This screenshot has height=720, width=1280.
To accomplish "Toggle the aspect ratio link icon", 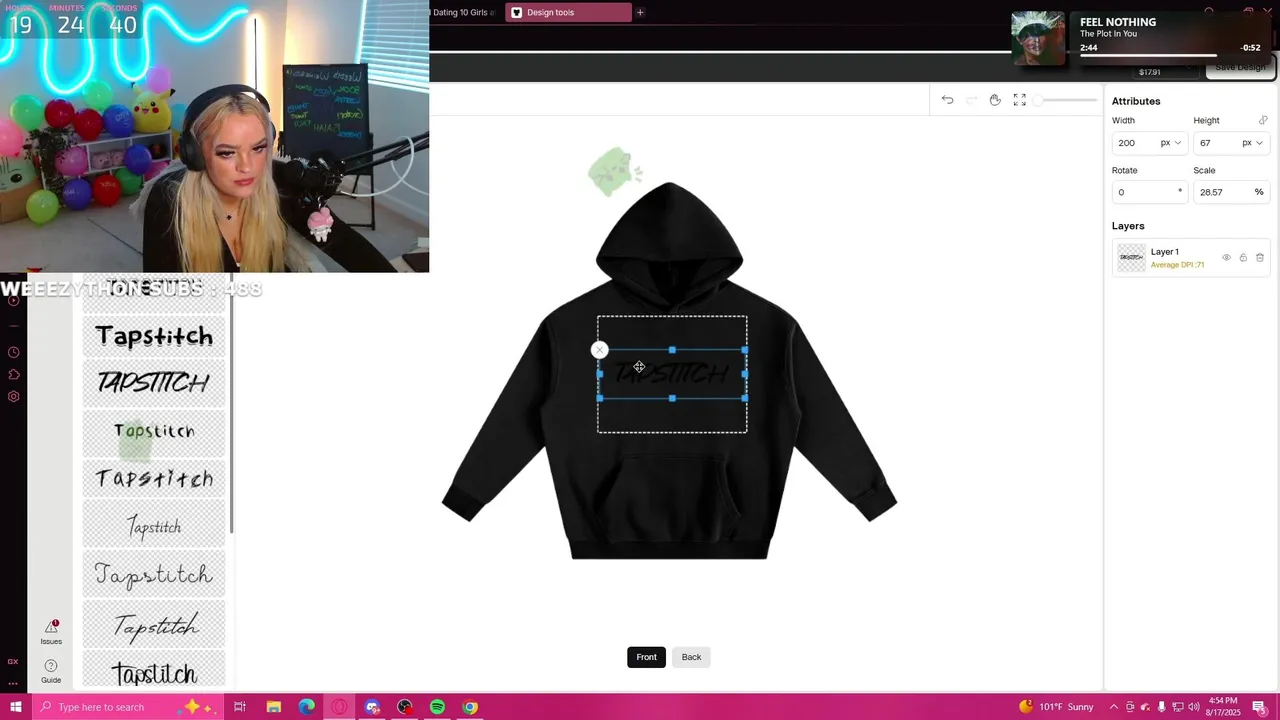I will 1263,120.
